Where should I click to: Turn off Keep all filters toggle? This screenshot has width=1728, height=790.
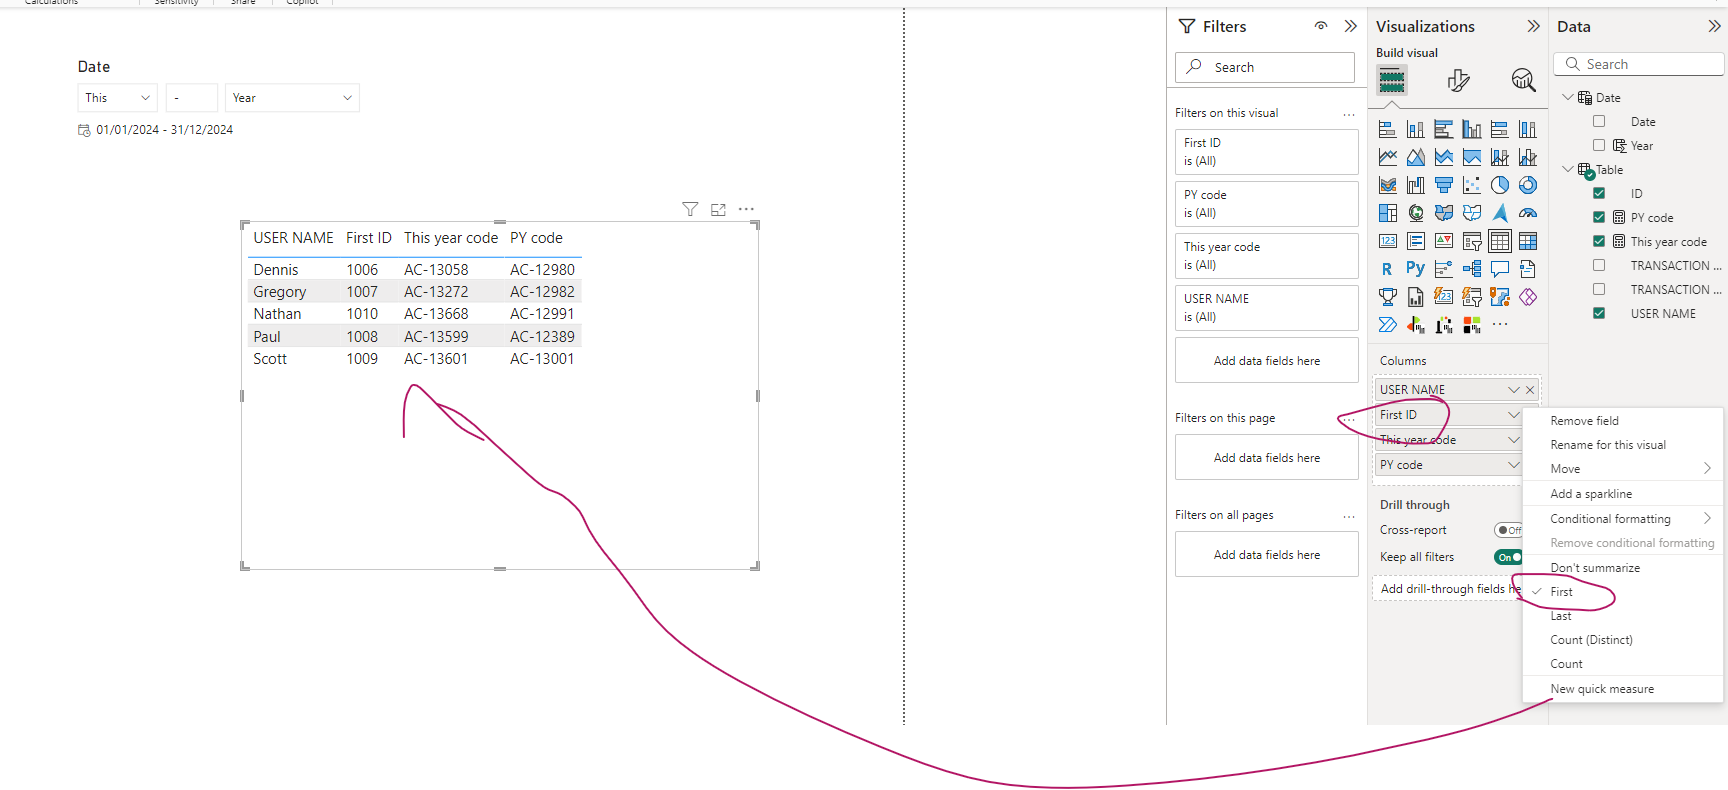[1508, 557]
